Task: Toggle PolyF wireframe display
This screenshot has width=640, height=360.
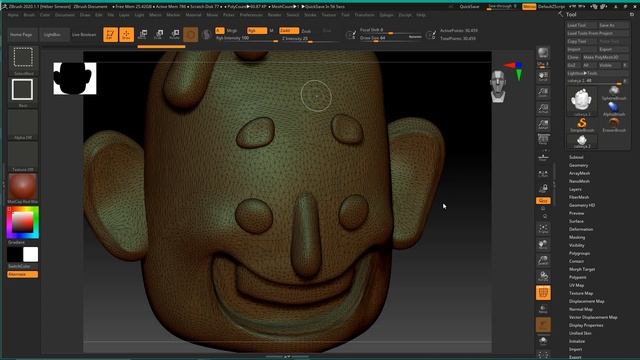Action: 543,293
